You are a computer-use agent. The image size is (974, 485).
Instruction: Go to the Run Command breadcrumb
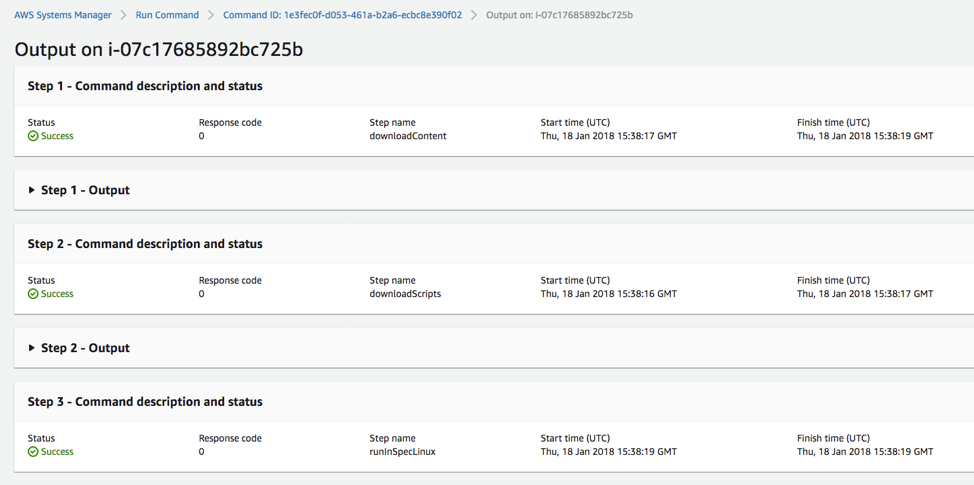167,15
